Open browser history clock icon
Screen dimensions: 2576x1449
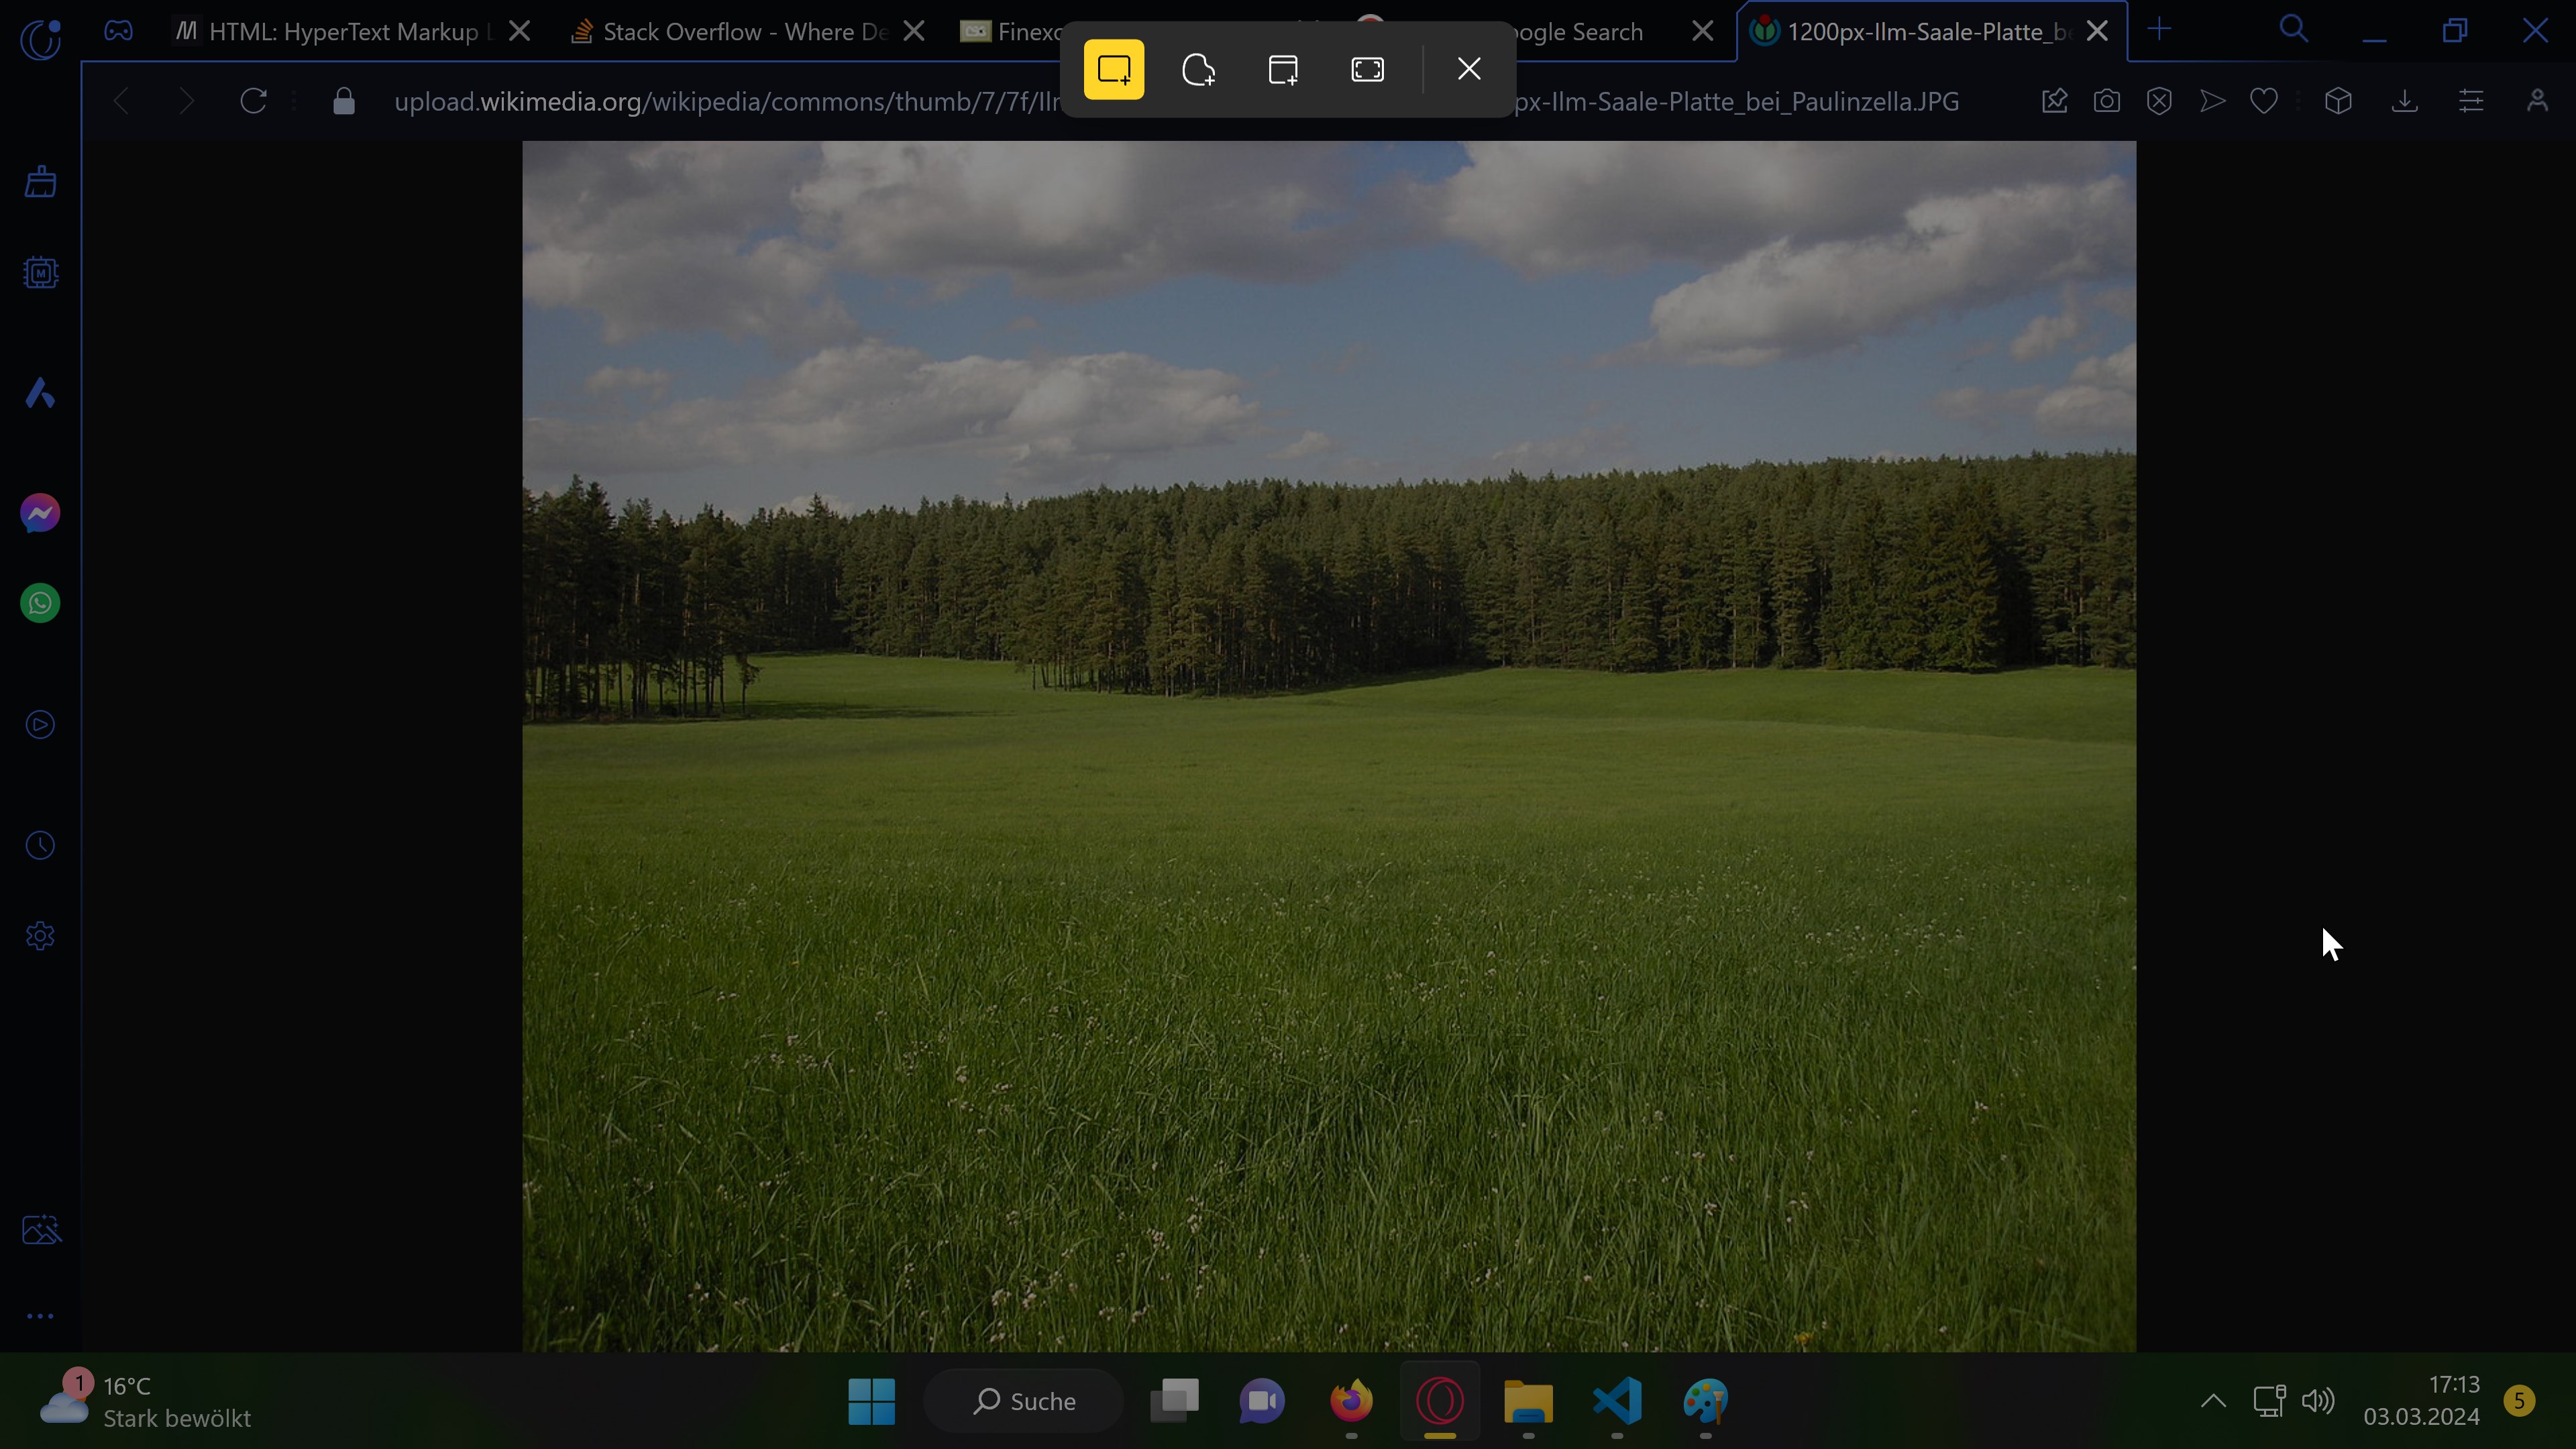coord(40,845)
